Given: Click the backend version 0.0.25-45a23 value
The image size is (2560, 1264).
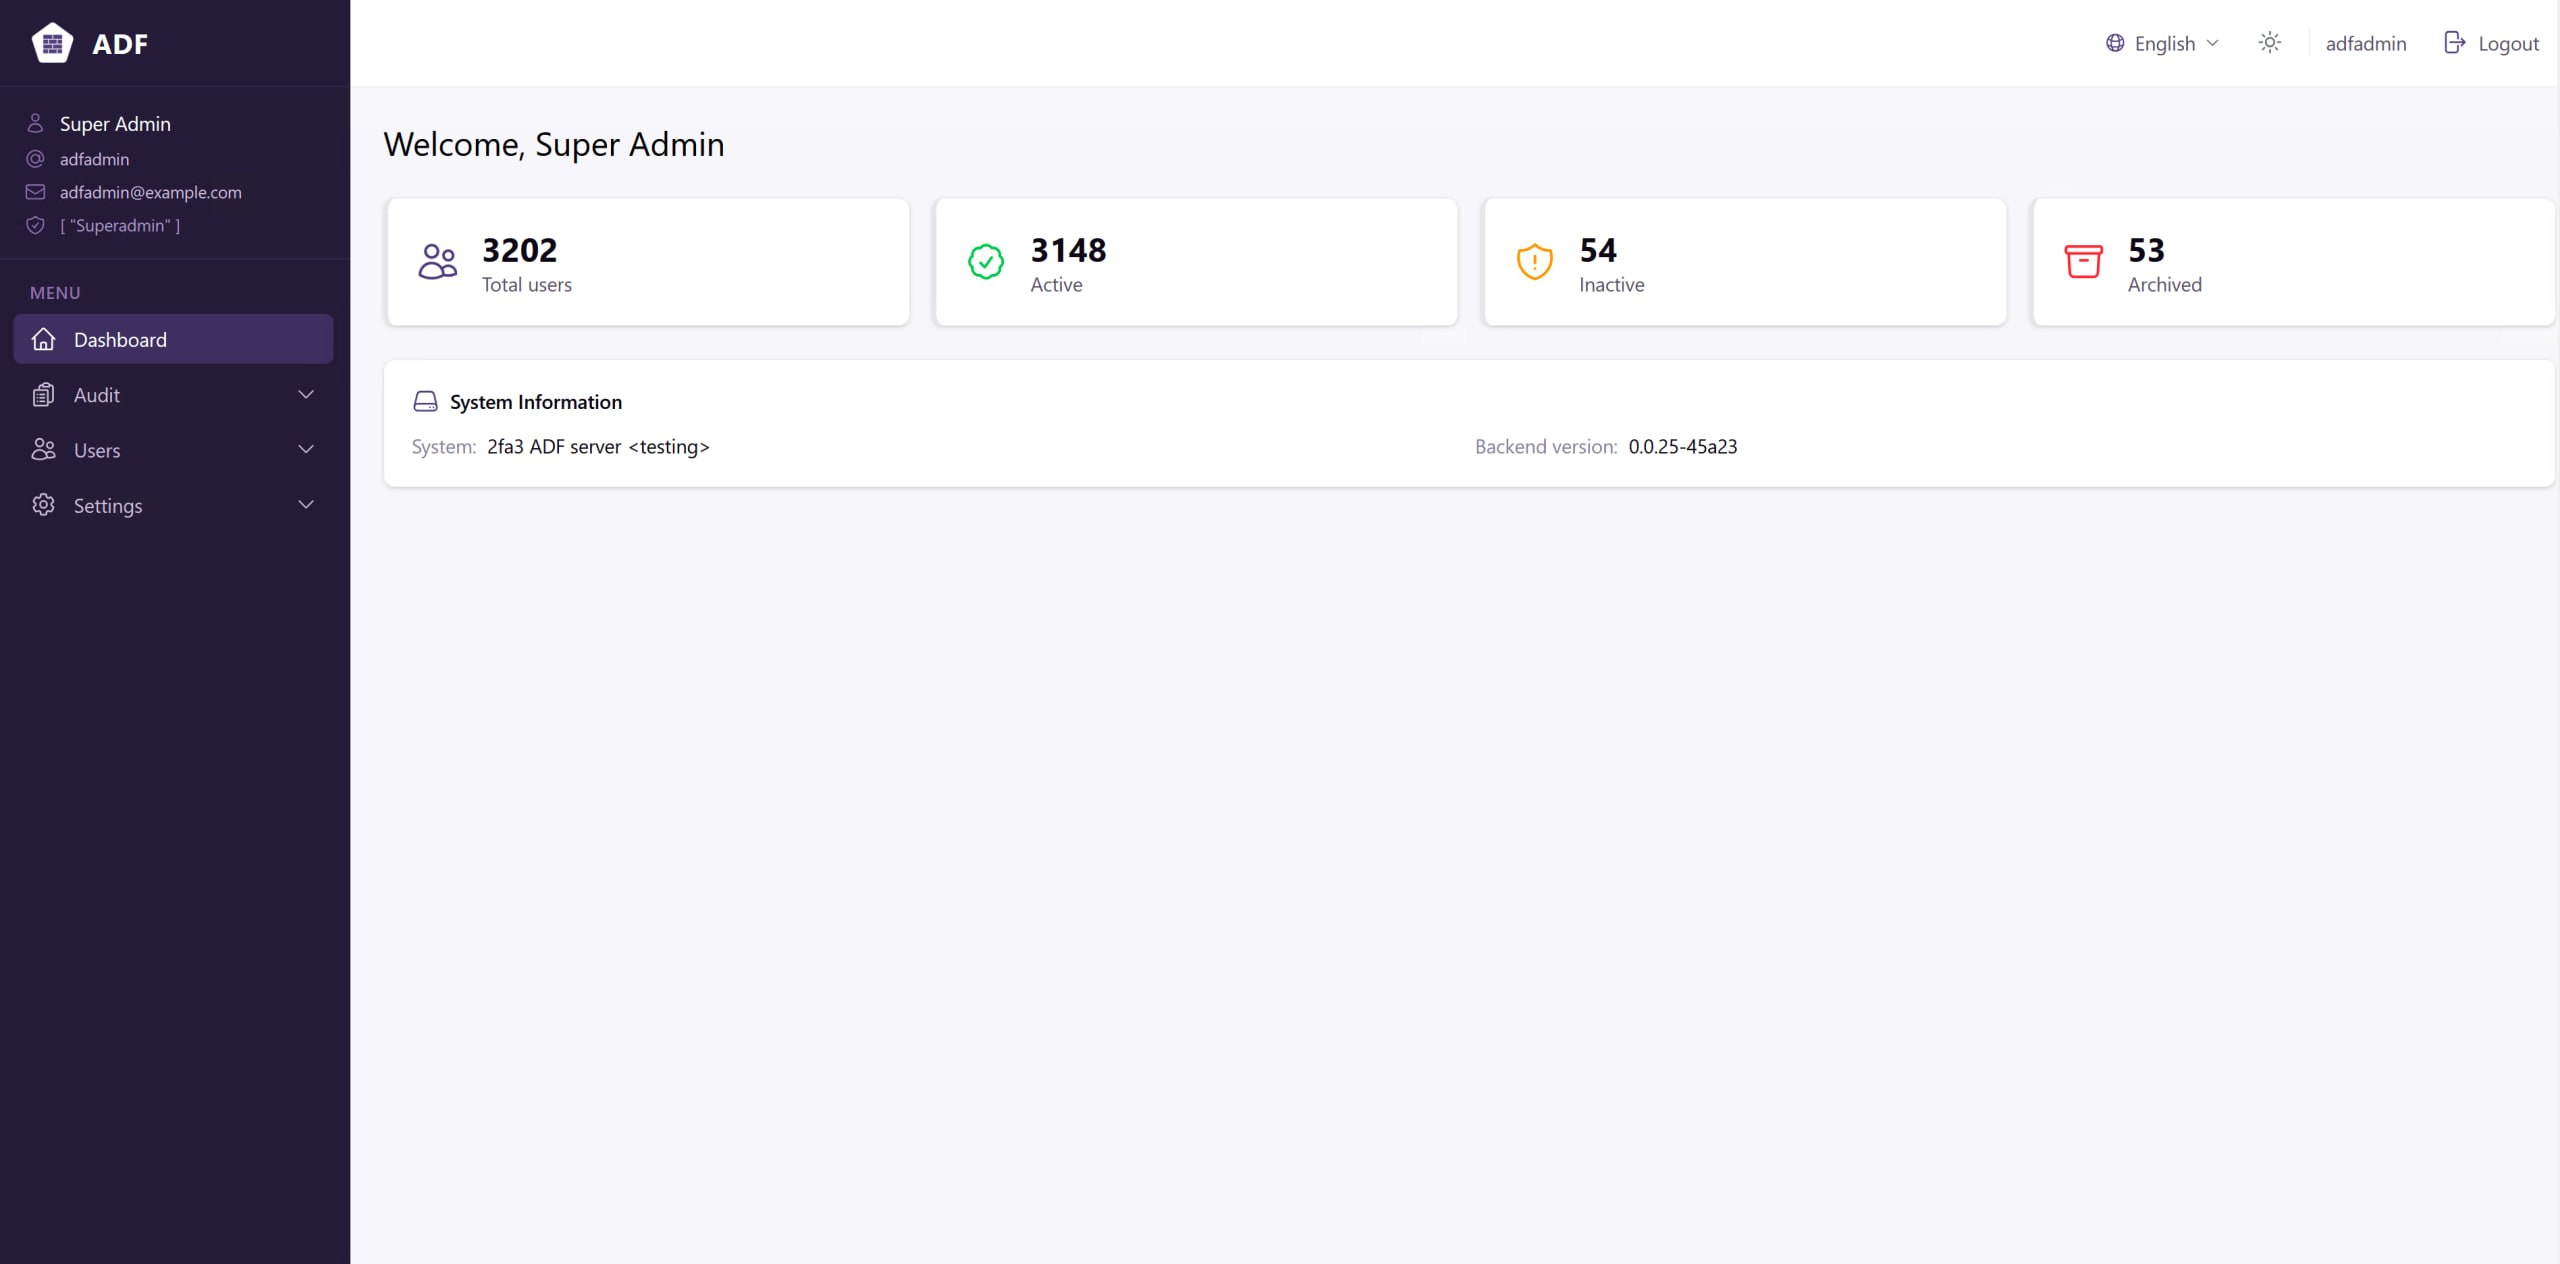Looking at the screenshot, I should coord(1683,447).
